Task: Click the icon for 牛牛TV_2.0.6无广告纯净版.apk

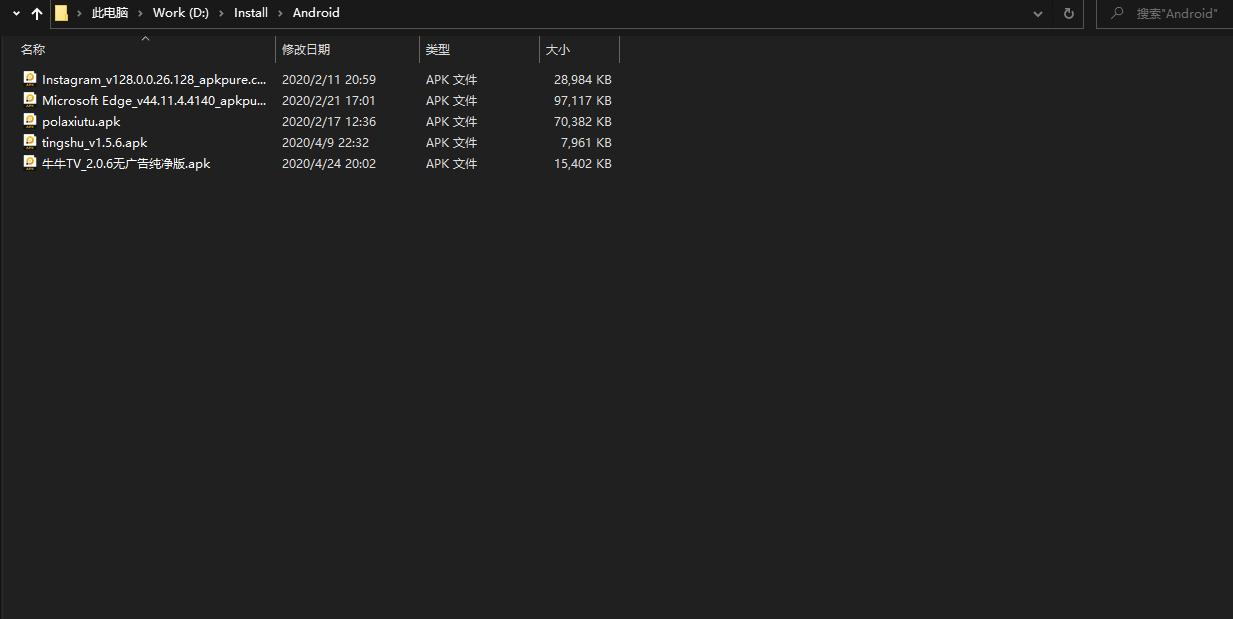Action: point(30,162)
